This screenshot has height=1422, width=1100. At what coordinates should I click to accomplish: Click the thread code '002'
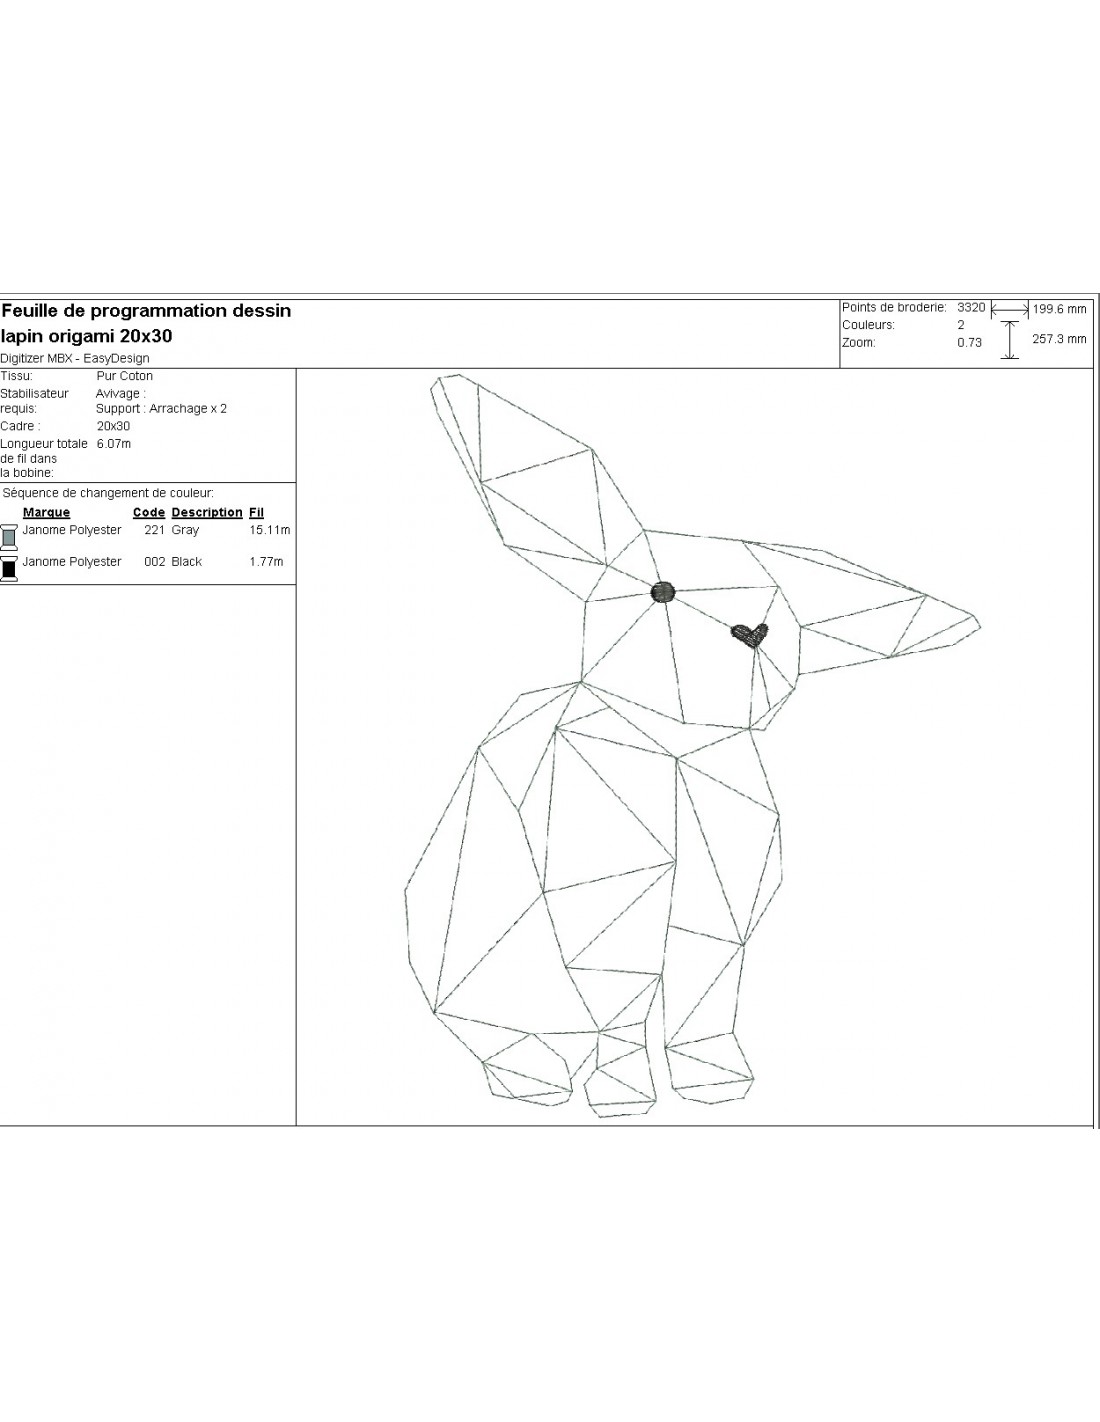click(154, 562)
